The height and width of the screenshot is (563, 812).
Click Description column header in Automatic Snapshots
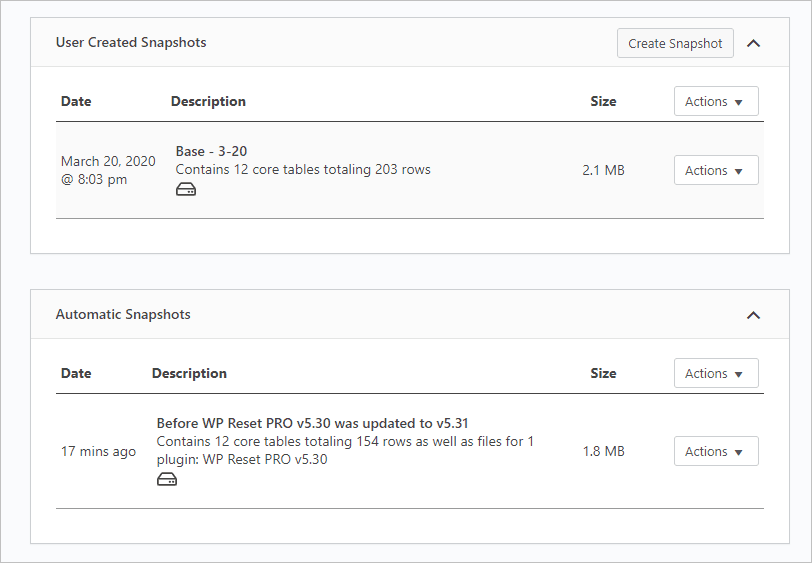point(189,374)
